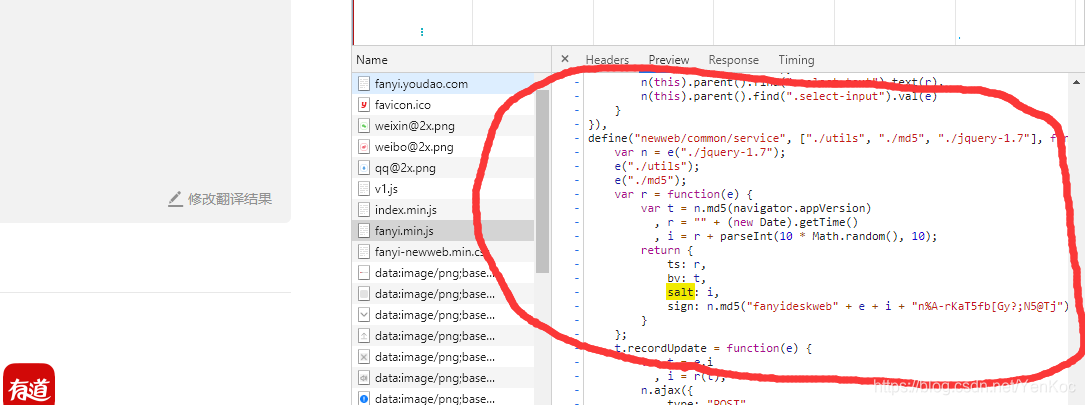Click the parseInt(10 * Math.random(), 10) line
Screen dimensions: 1085x405
[x=796, y=236]
